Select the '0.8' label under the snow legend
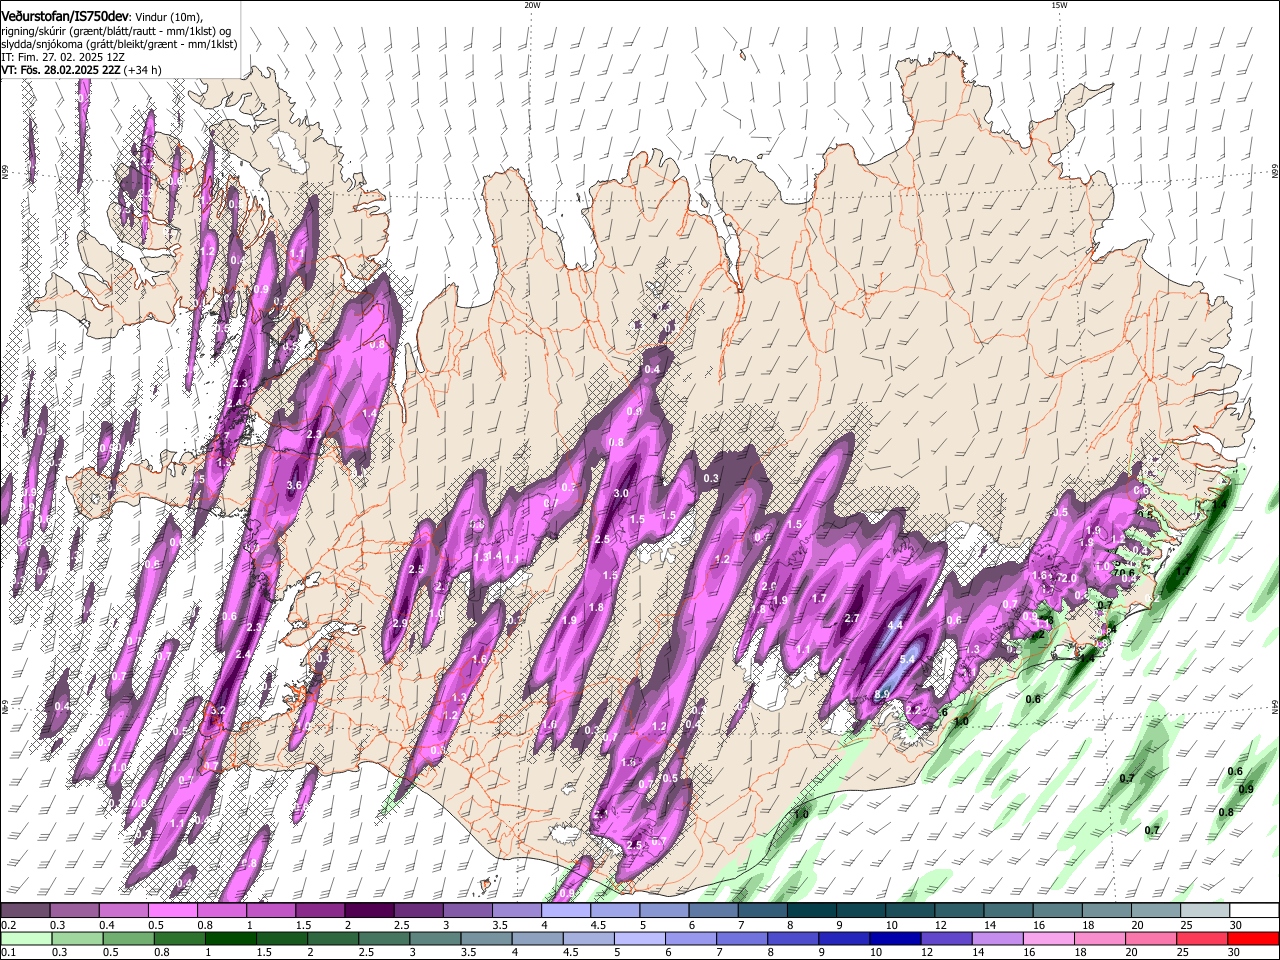Screen dimensions: 1280x960 click(x=206, y=925)
